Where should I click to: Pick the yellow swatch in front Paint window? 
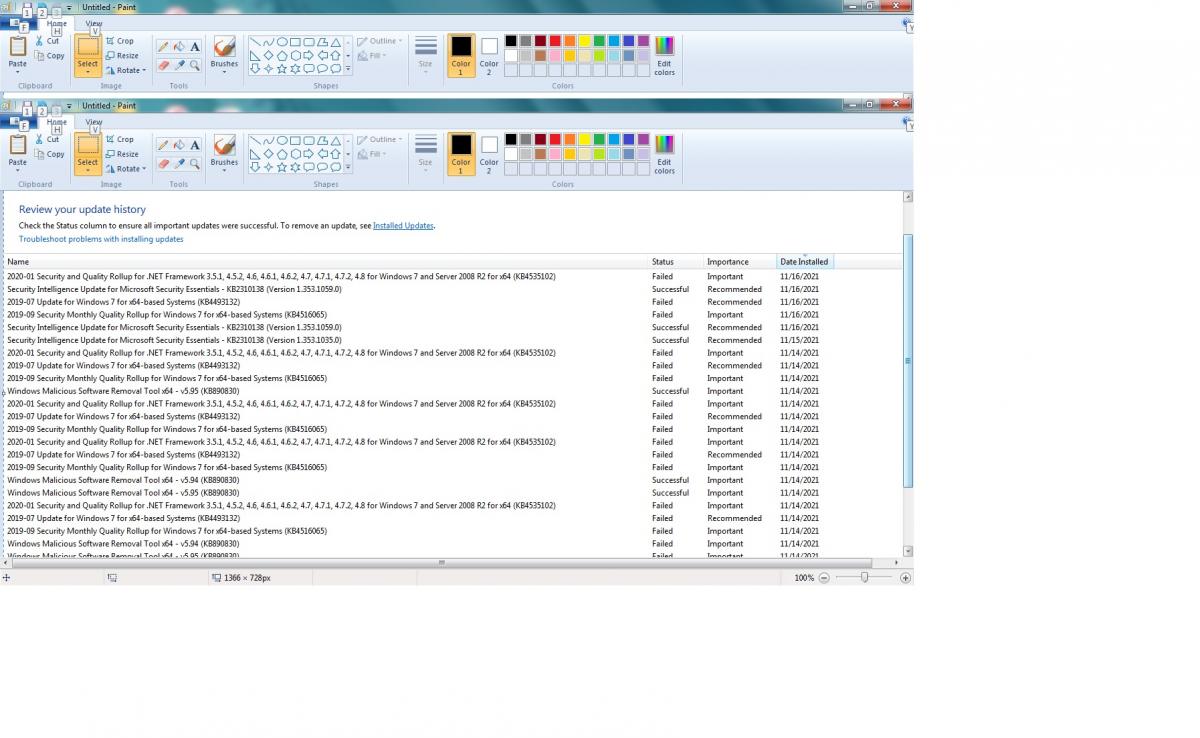click(x=584, y=139)
